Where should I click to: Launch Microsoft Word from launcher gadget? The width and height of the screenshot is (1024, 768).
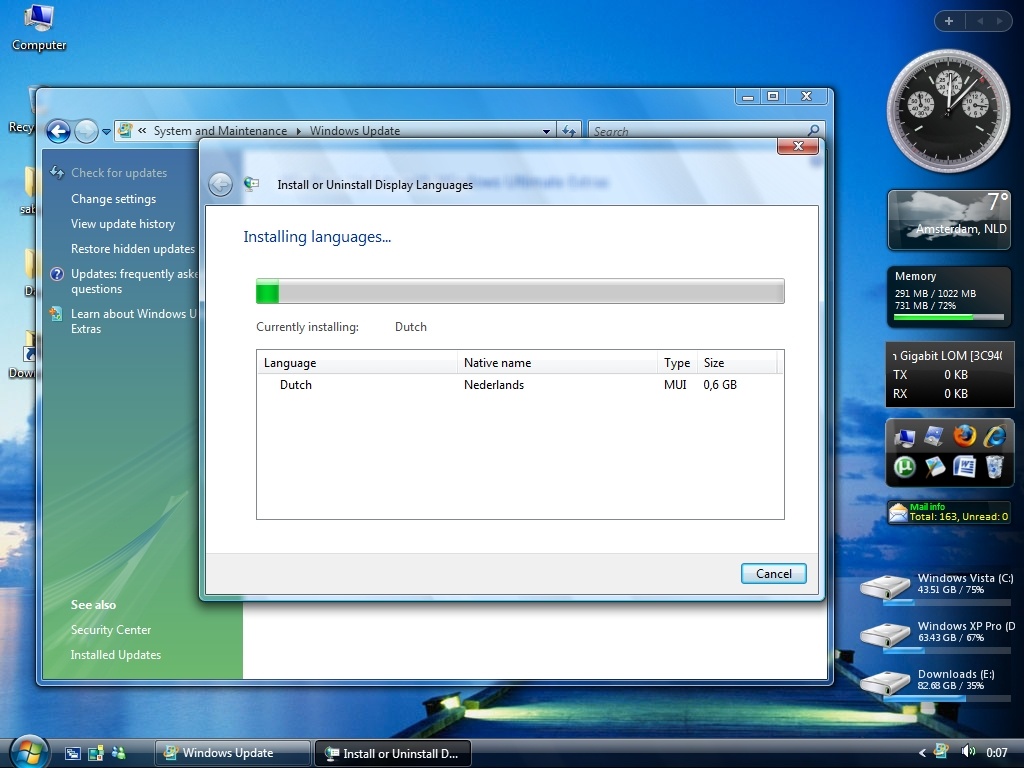pos(964,466)
